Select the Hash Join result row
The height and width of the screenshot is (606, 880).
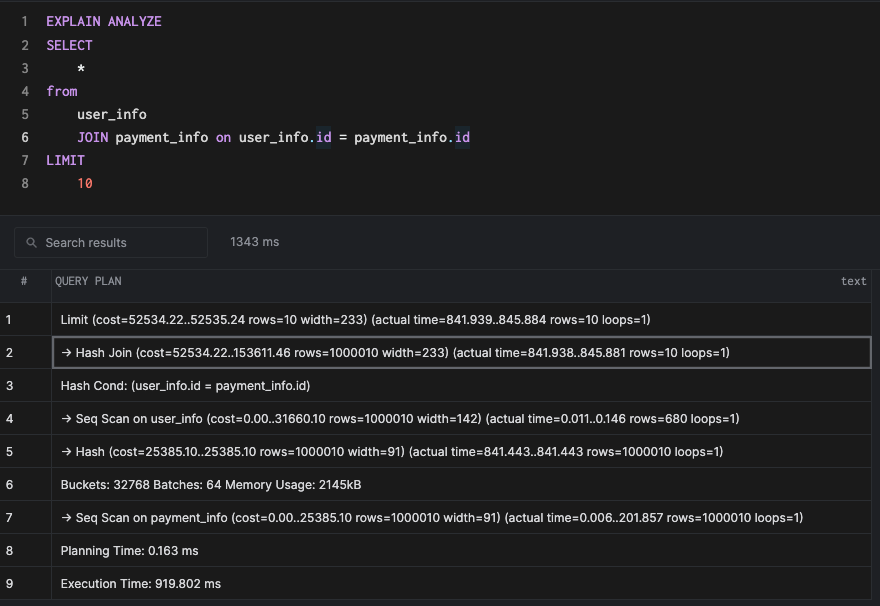pos(395,353)
